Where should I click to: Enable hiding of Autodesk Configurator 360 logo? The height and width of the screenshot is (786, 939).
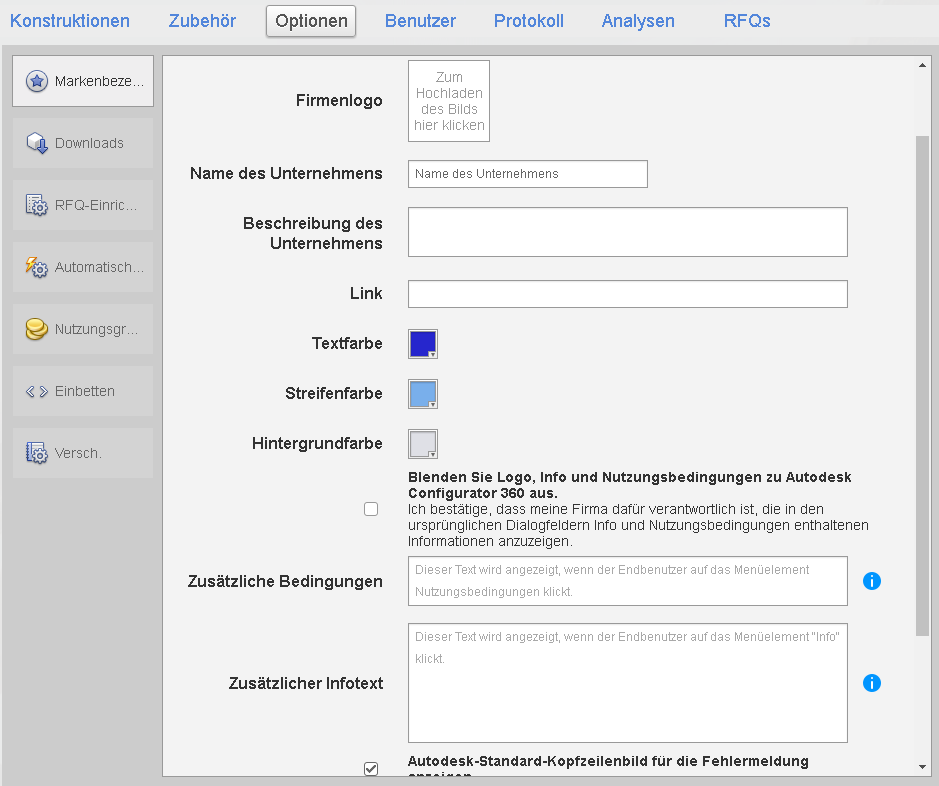pyautogui.click(x=371, y=509)
